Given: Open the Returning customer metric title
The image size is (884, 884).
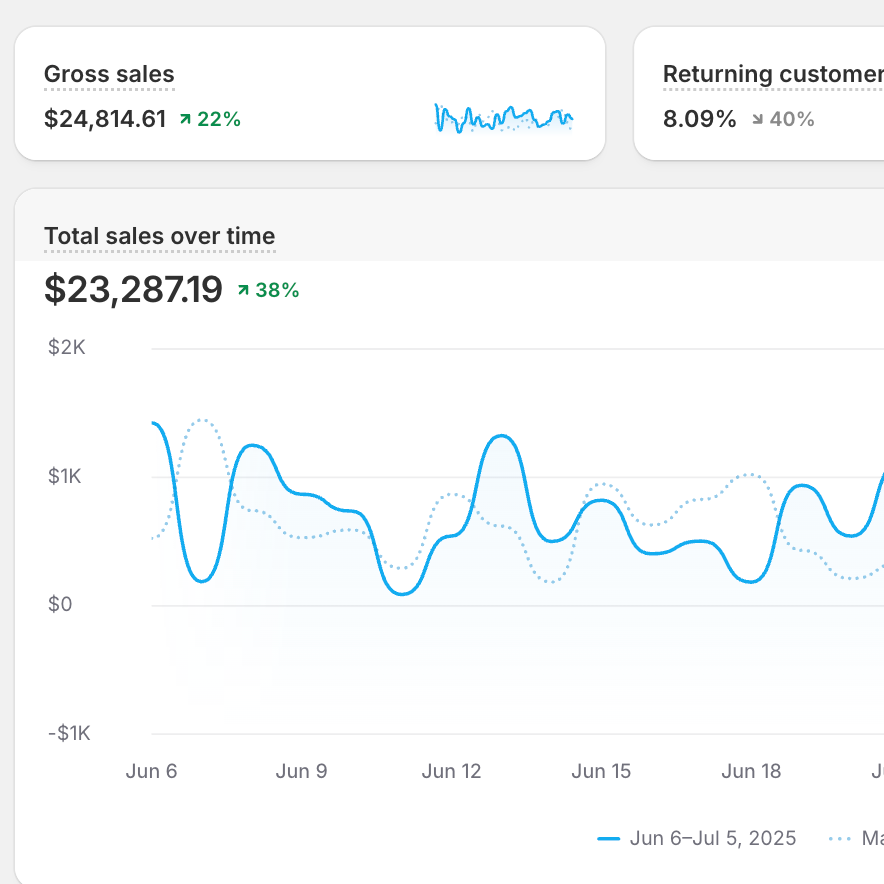Looking at the screenshot, I should 774,74.
